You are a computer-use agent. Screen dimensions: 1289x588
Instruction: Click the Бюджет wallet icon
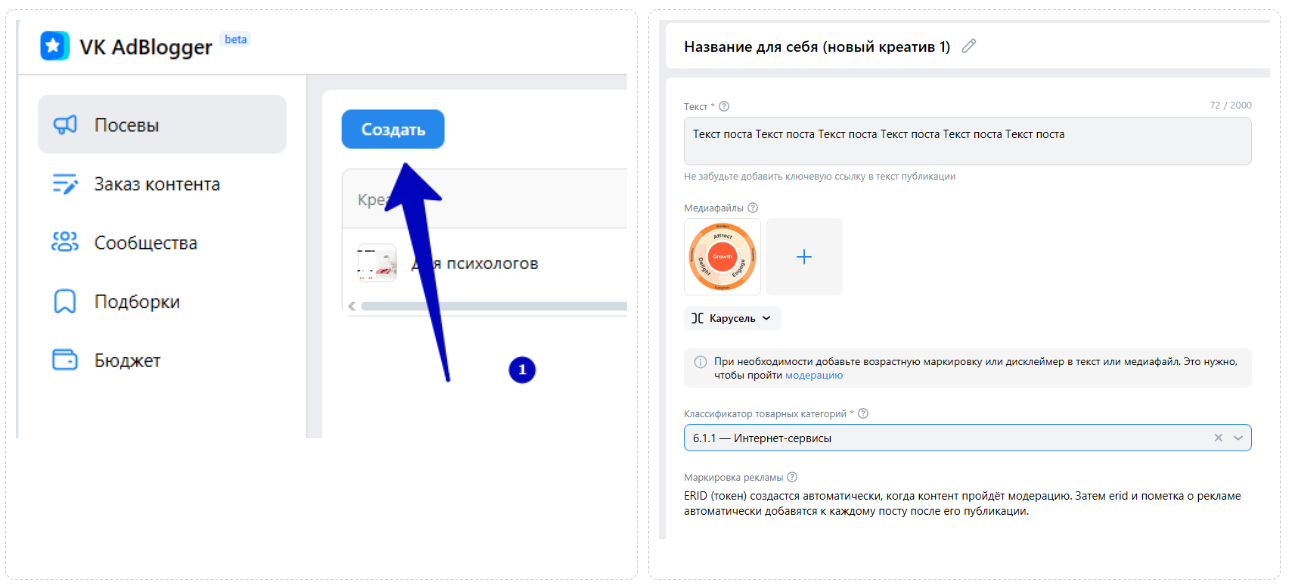tap(65, 361)
